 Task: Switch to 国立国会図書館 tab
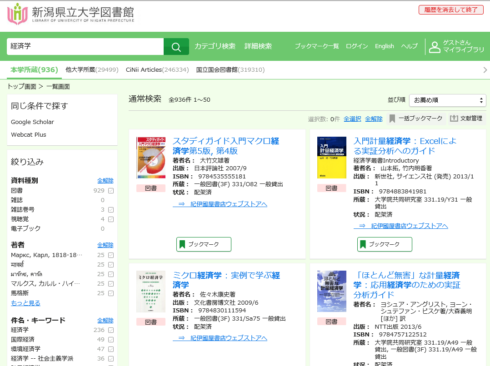pos(230,70)
